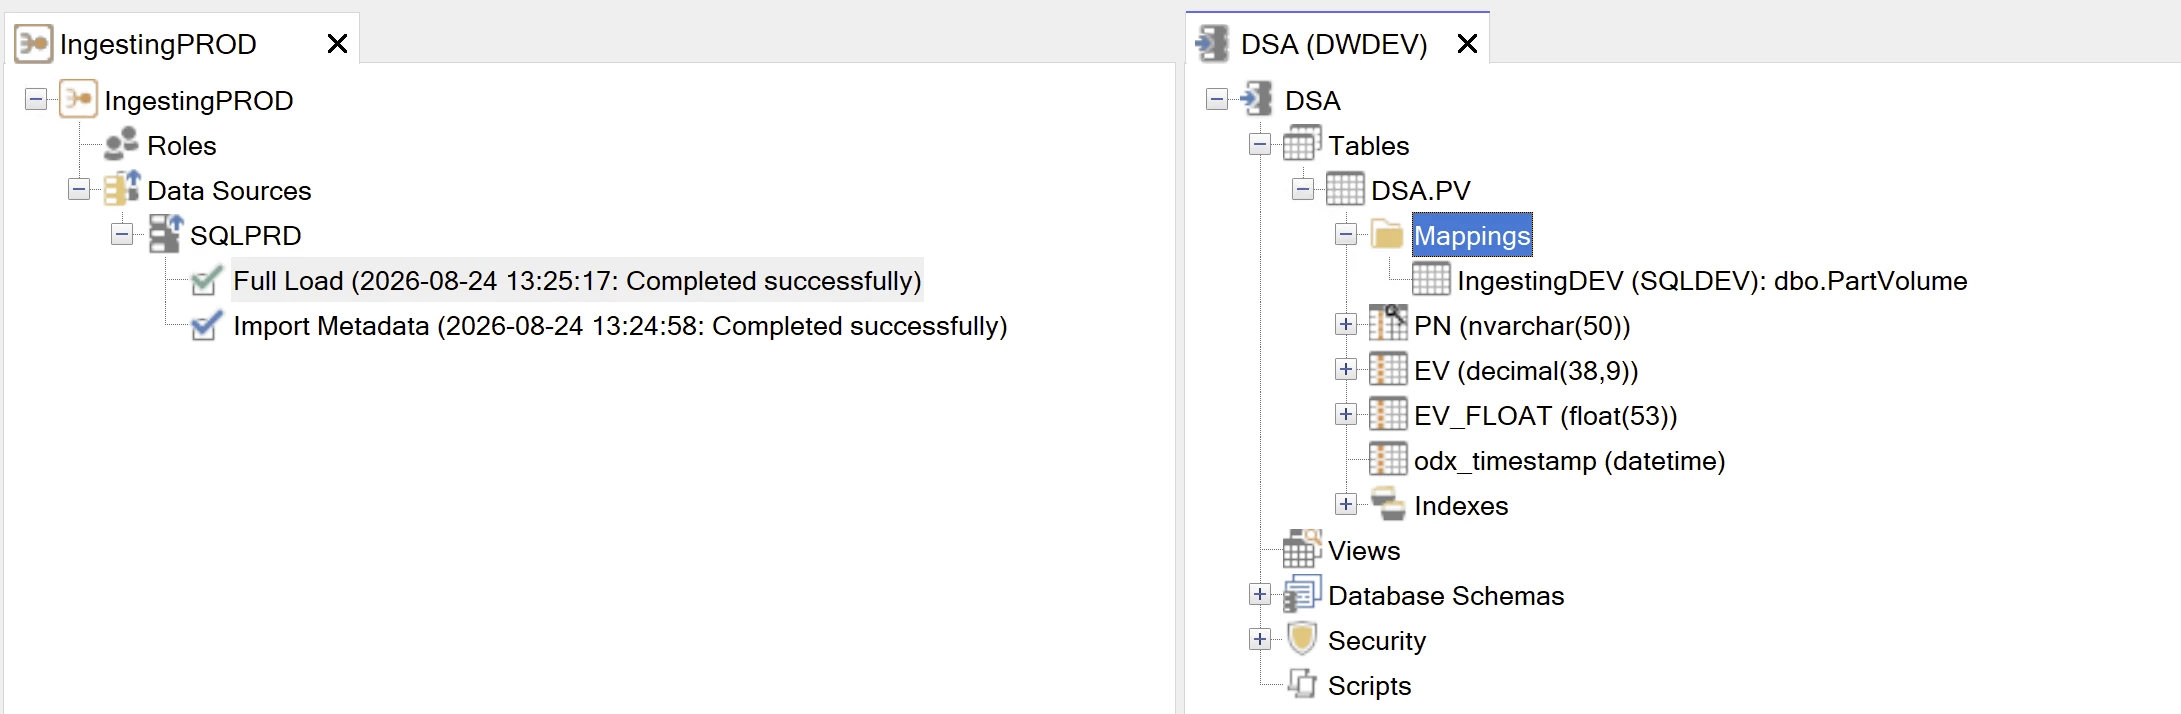The width and height of the screenshot is (2181, 714).
Task: Click the Views icon
Action: (1302, 549)
